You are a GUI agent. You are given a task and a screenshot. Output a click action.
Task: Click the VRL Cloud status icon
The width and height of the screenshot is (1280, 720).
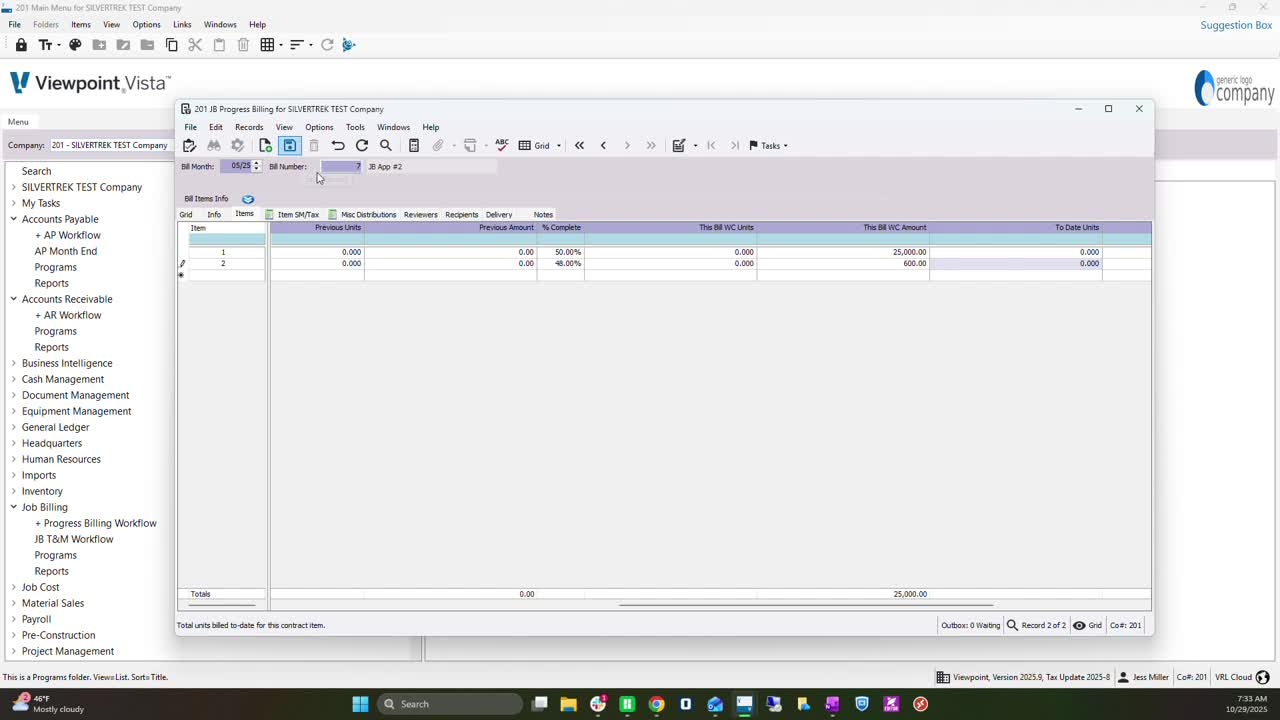pos(1262,677)
